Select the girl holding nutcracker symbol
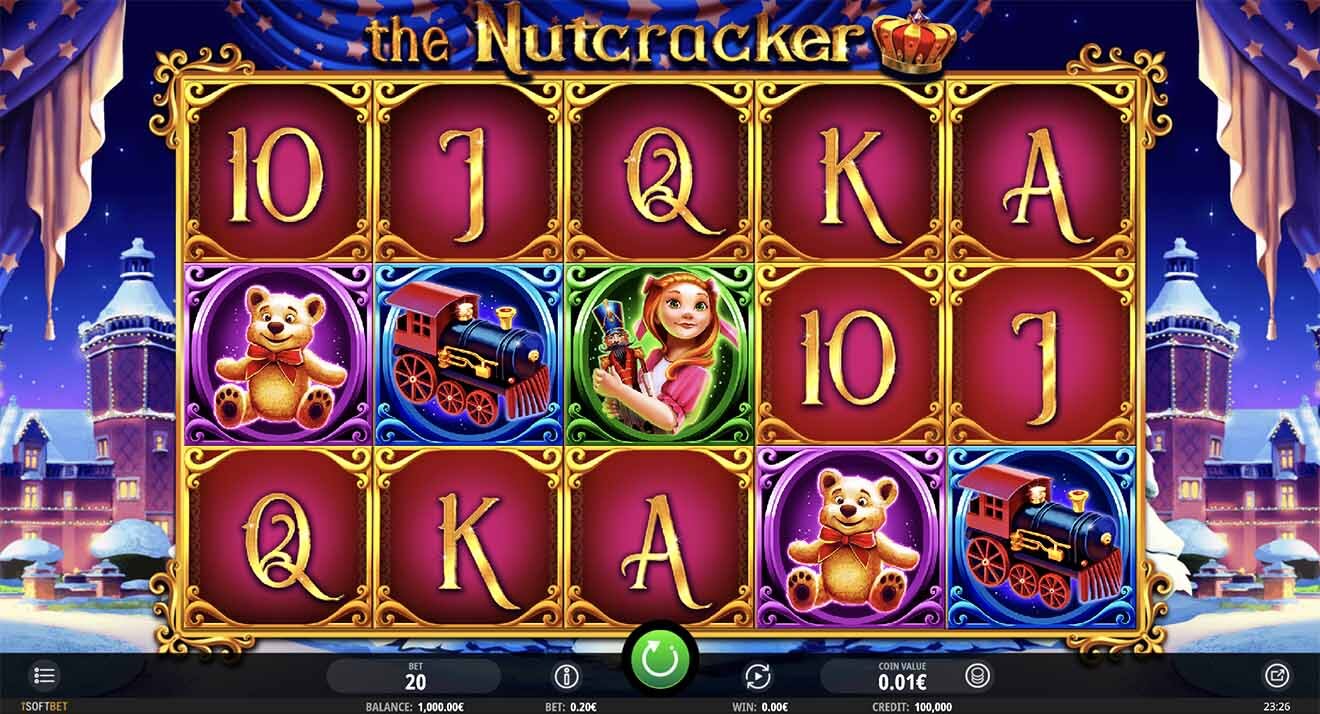Viewport: 1320px width, 714px height. [660, 355]
